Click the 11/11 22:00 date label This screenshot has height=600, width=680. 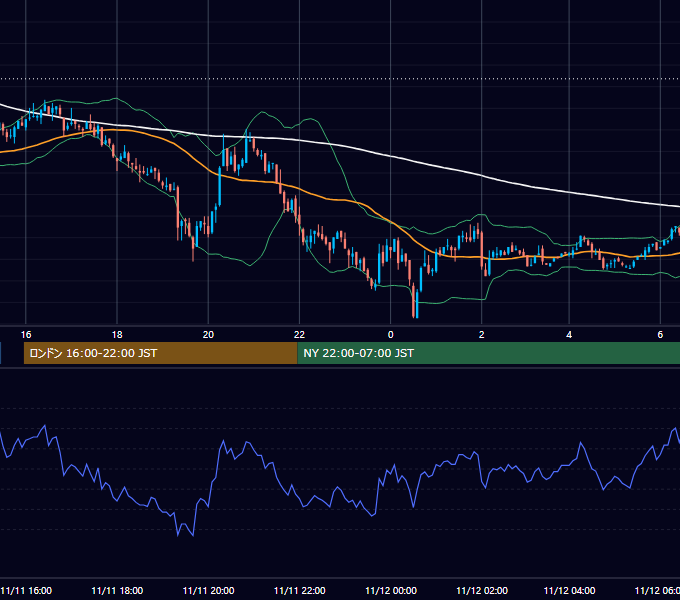point(300,590)
